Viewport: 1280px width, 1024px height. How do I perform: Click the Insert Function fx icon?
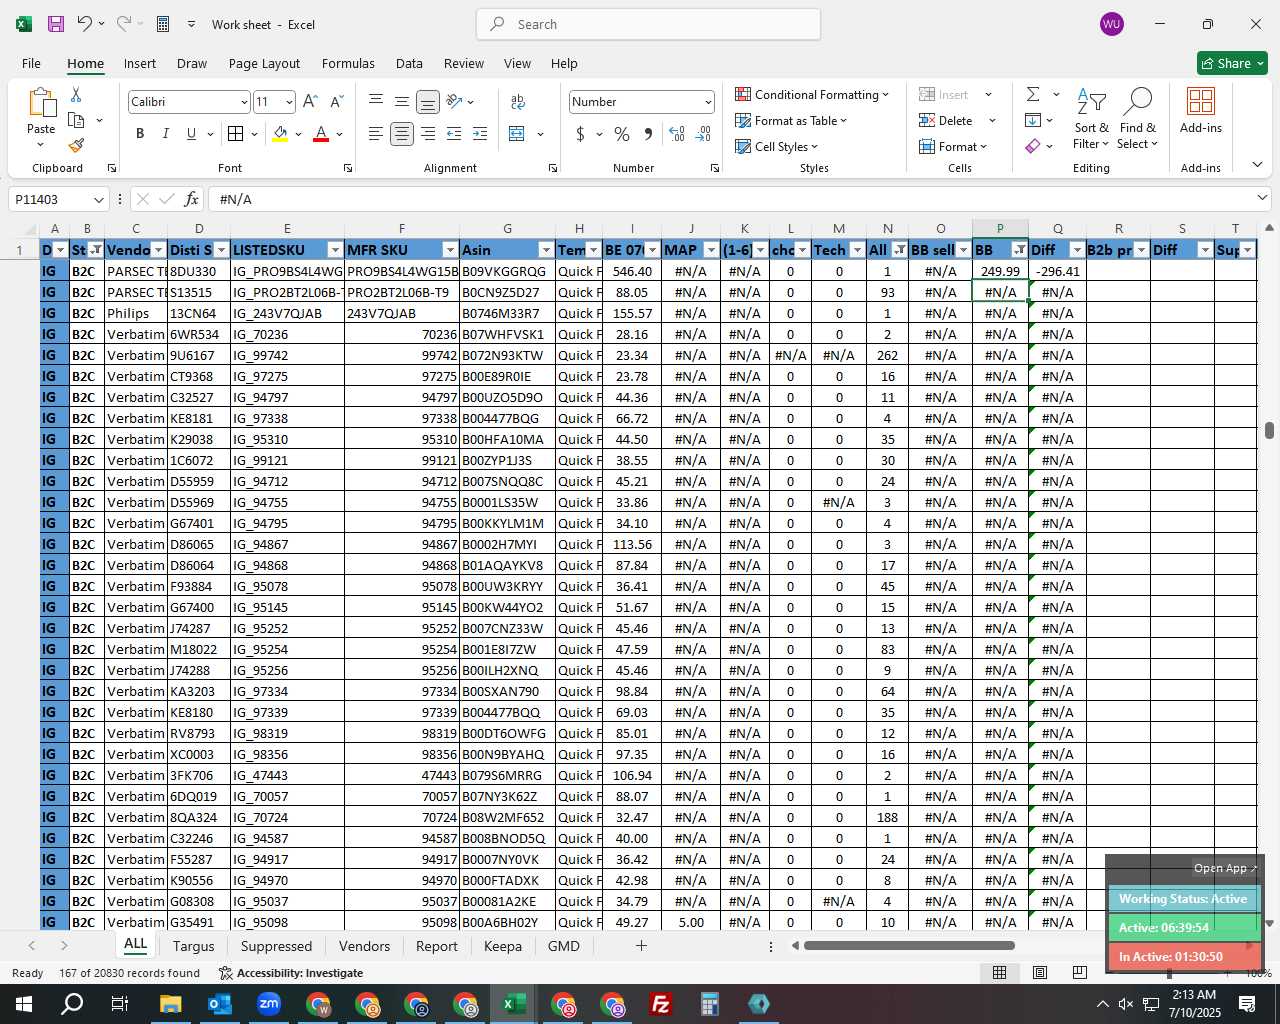pos(192,199)
